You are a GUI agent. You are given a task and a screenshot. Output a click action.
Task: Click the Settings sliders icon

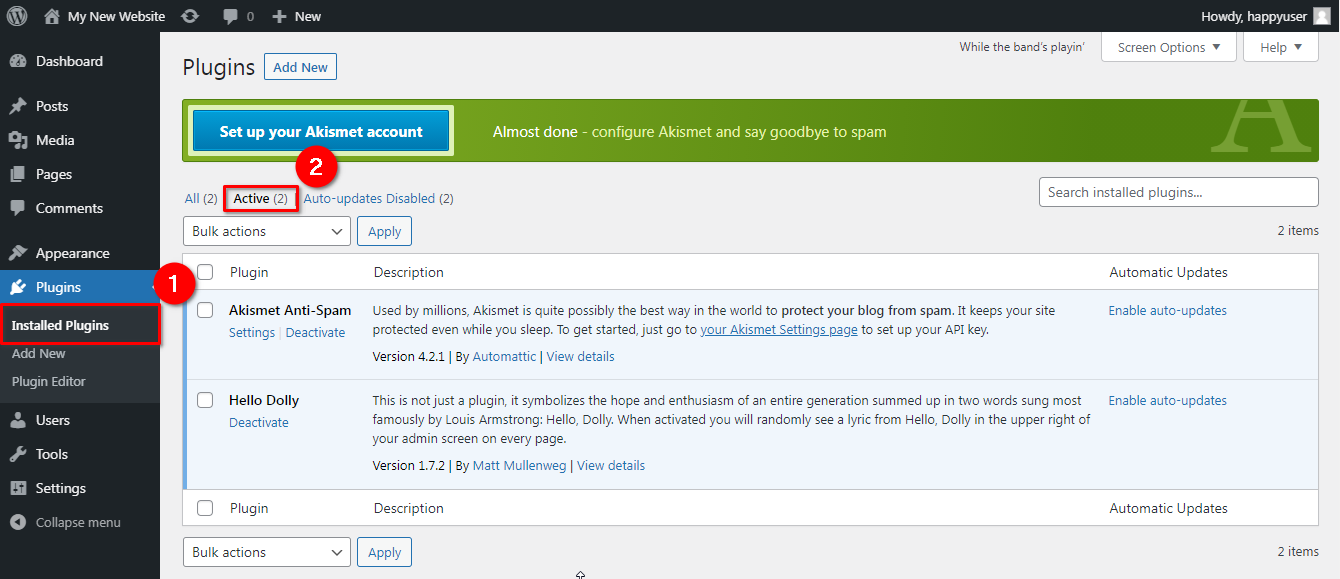(x=18, y=488)
